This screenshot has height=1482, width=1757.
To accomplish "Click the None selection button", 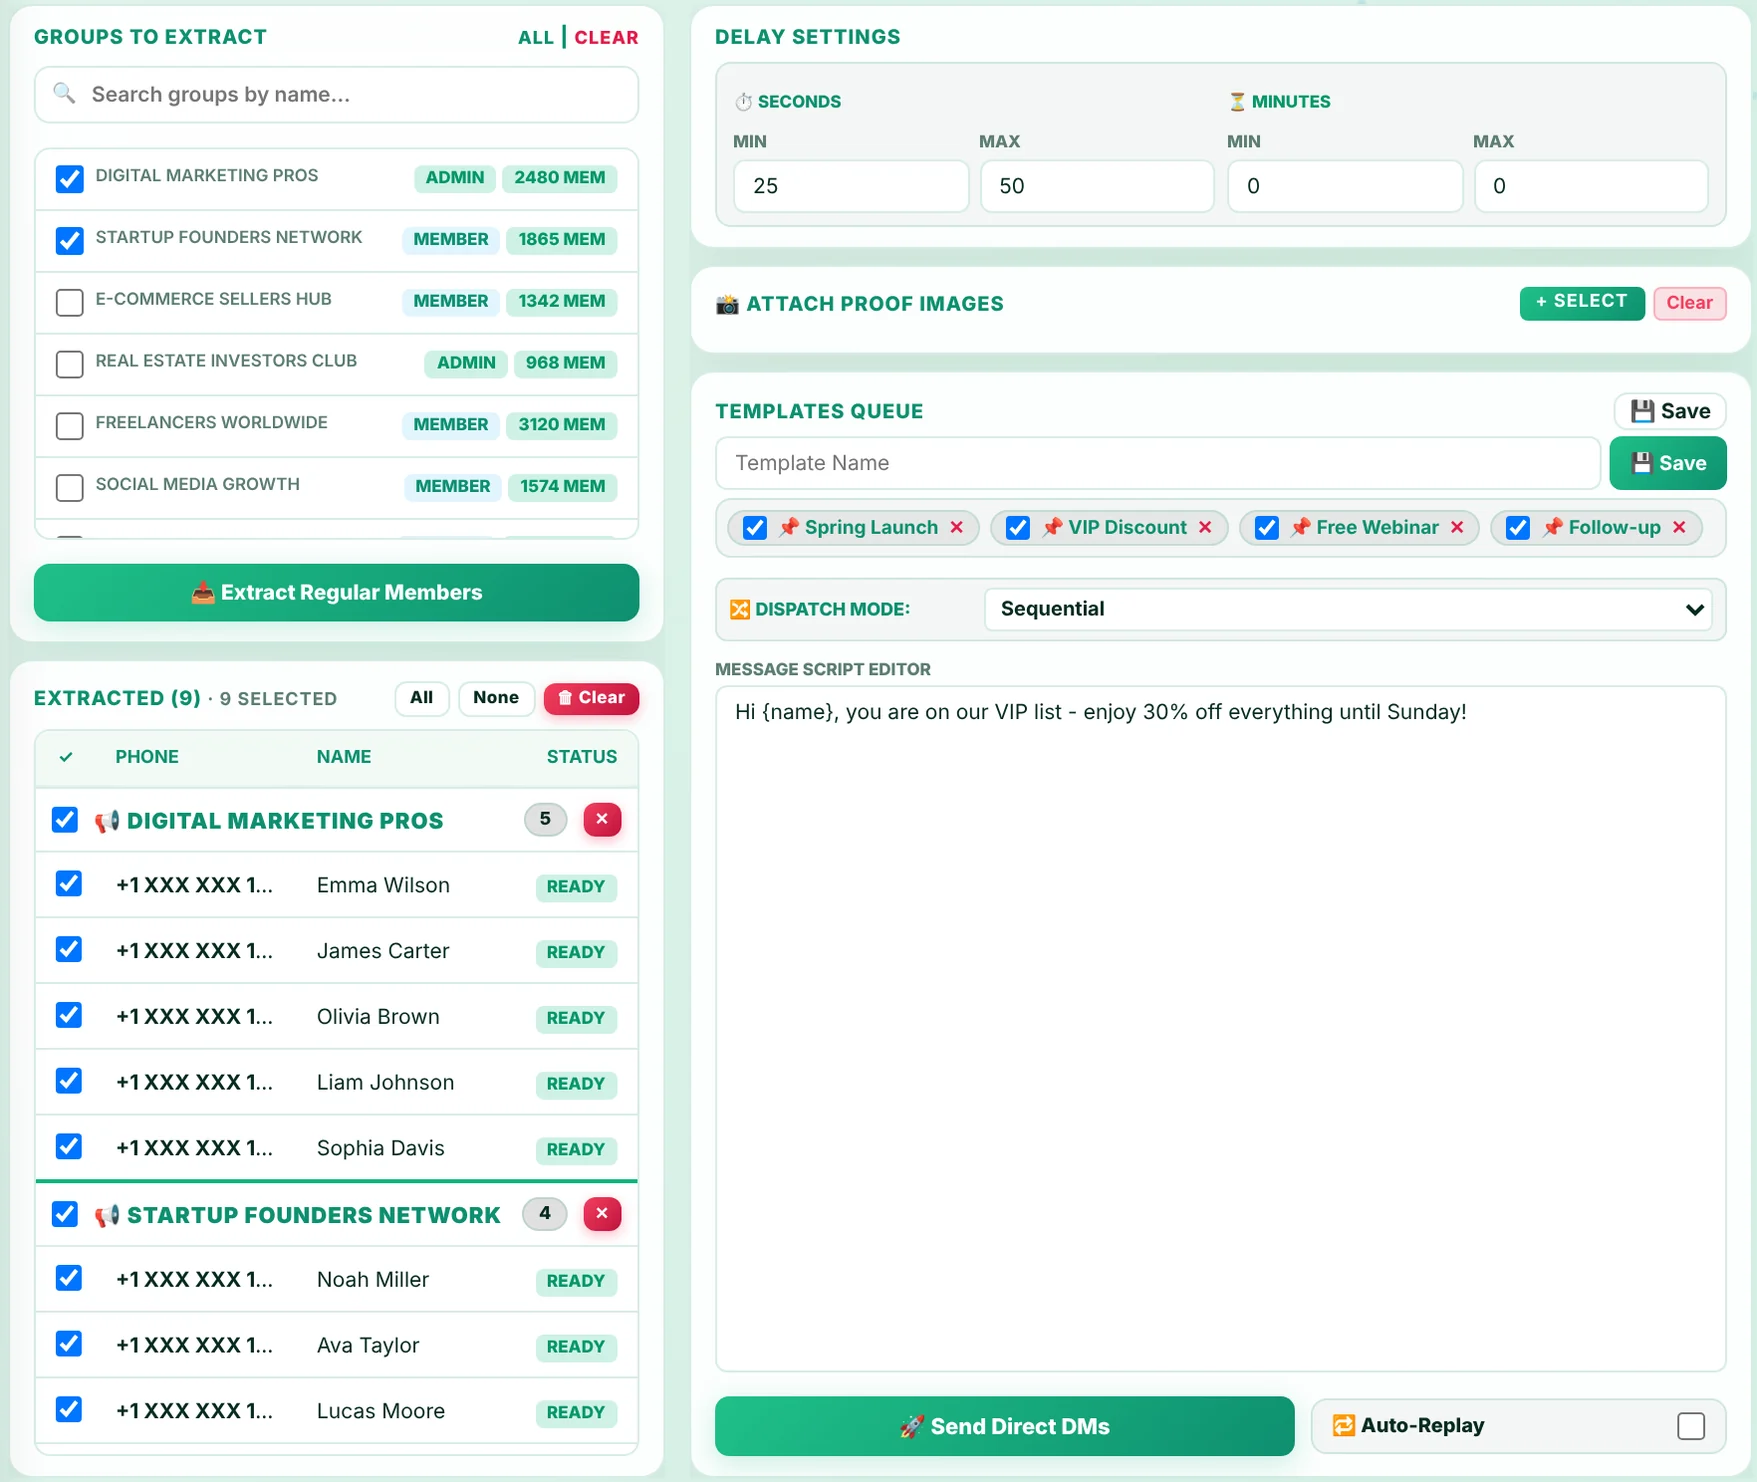I will point(496,698).
